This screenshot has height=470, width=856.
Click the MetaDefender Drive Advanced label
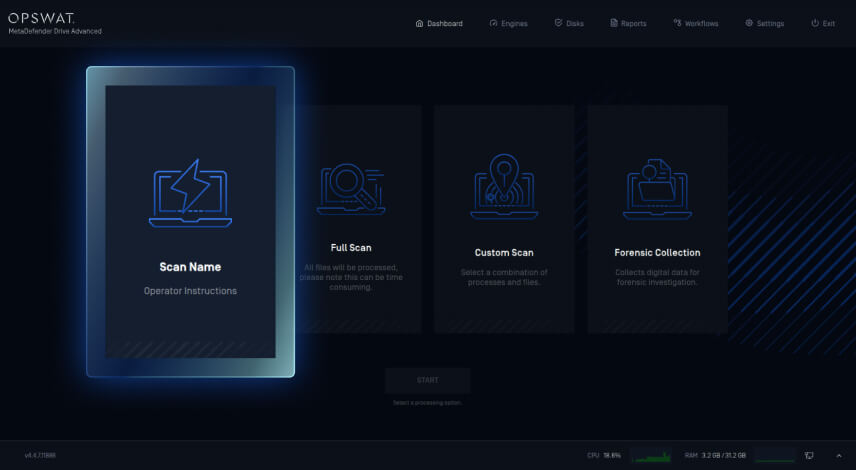pyautogui.click(x=55, y=32)
